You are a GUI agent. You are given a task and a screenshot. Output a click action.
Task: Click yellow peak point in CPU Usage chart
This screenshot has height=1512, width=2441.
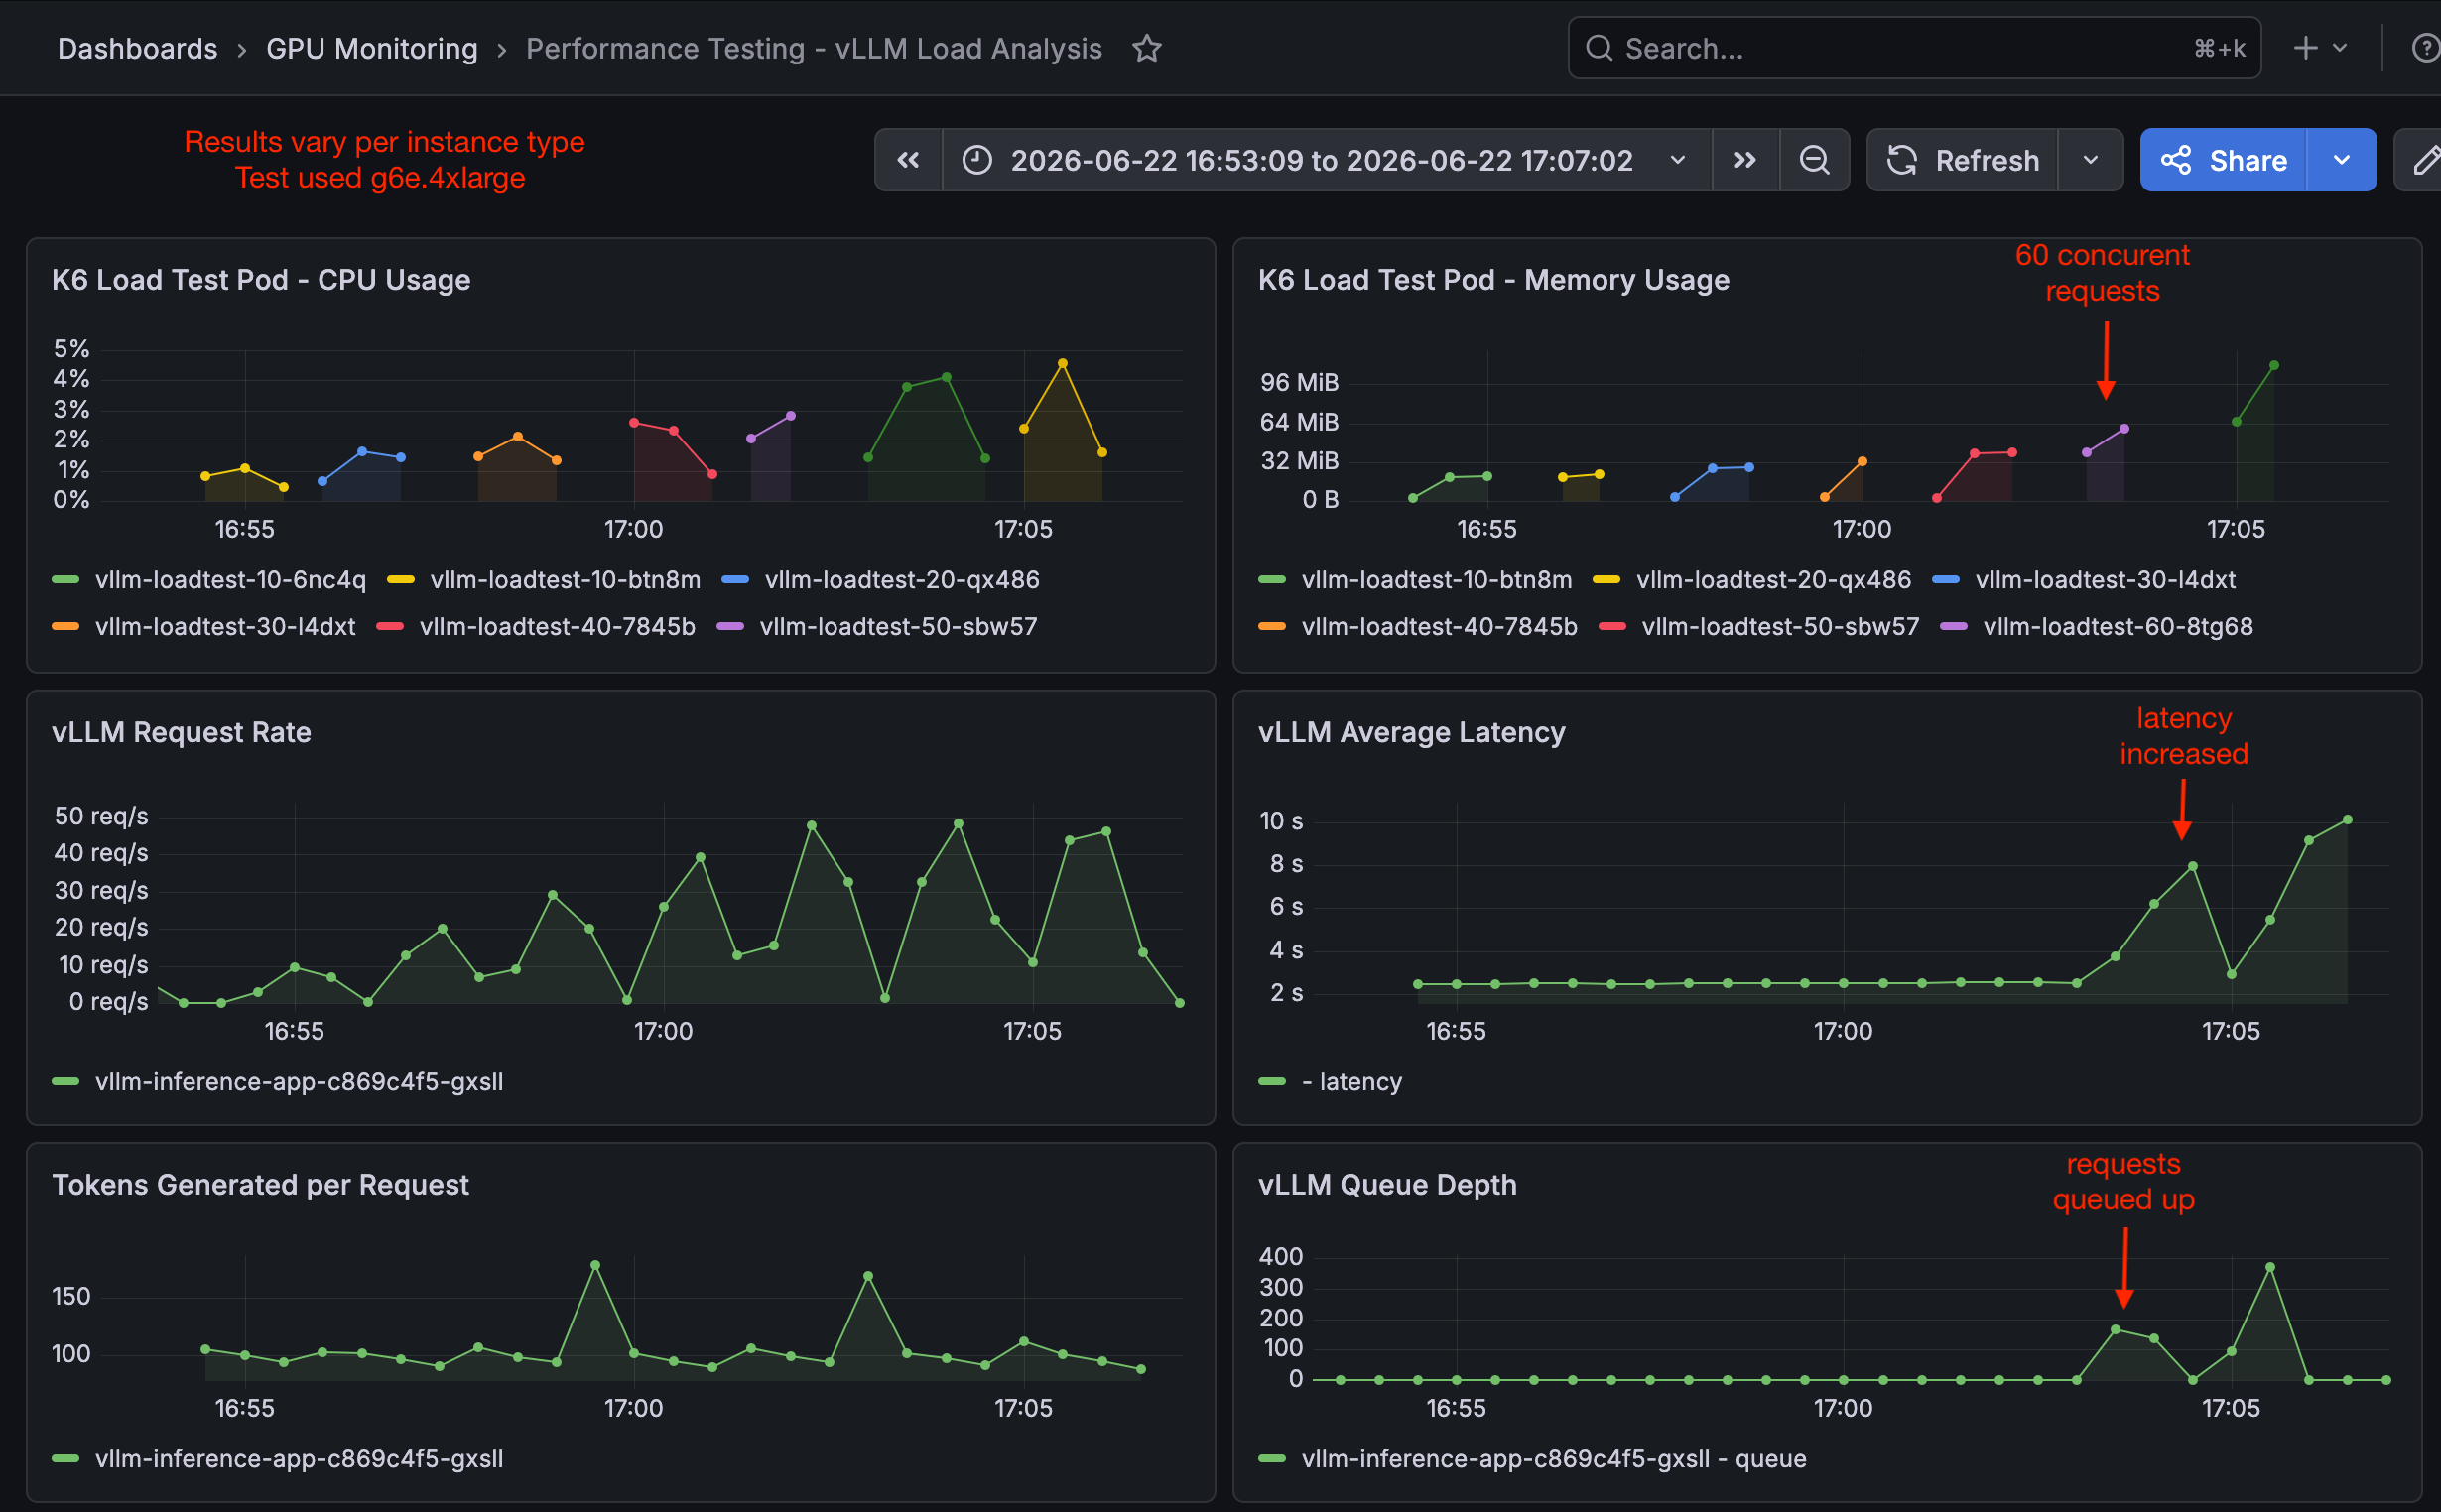(1062, 363)
